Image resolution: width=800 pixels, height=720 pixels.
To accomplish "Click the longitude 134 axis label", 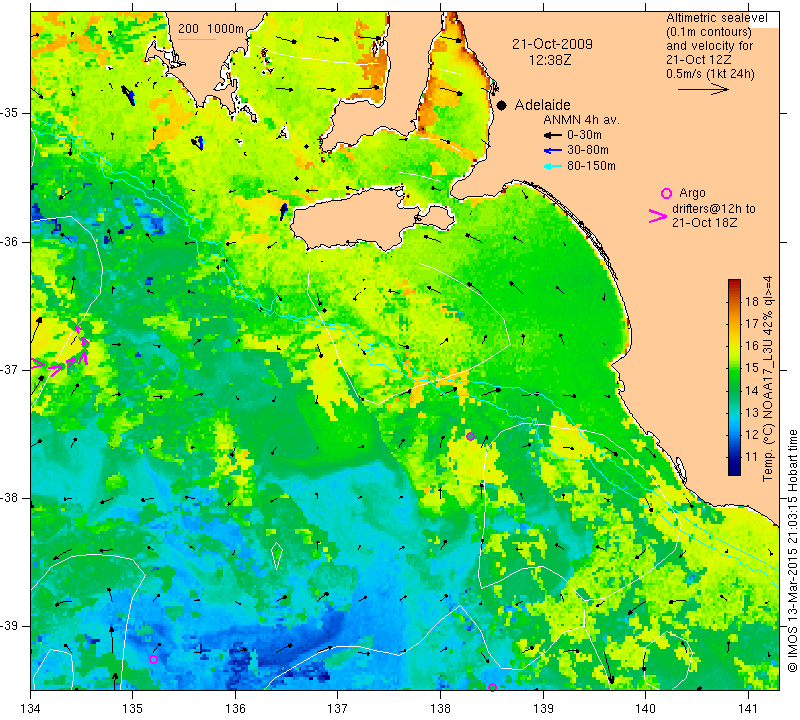I will point(31,708).
